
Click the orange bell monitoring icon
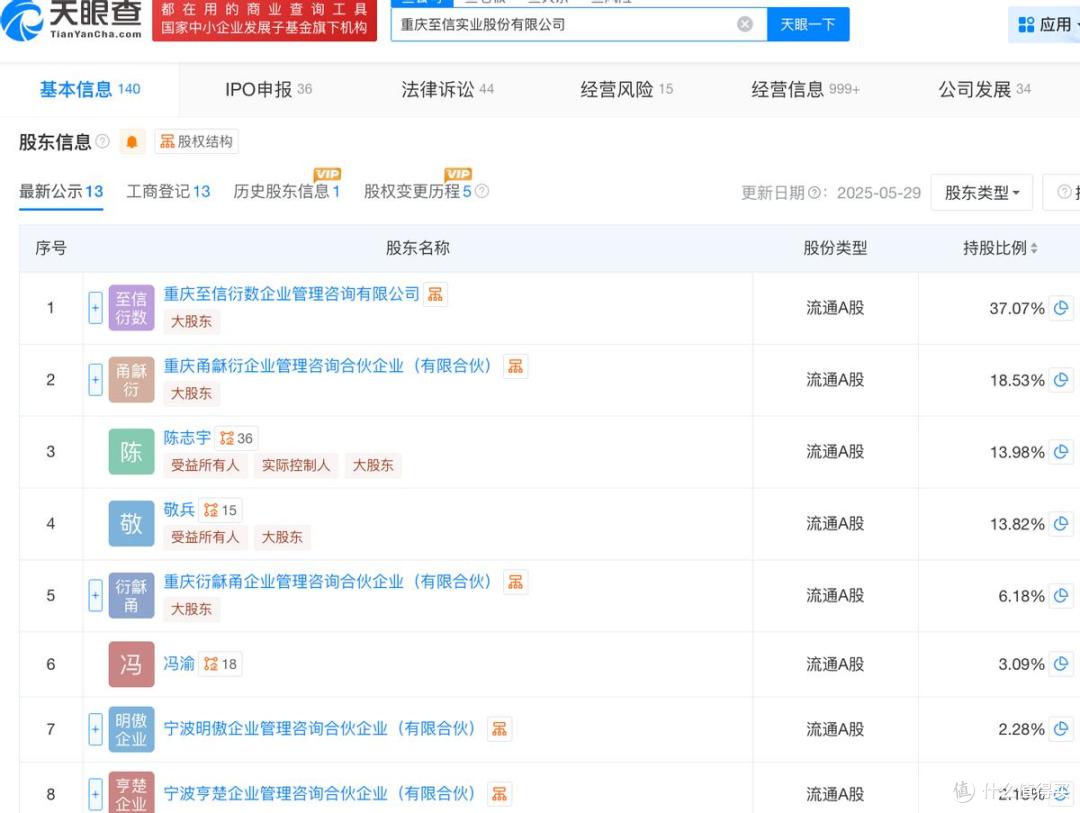(132, 142)
